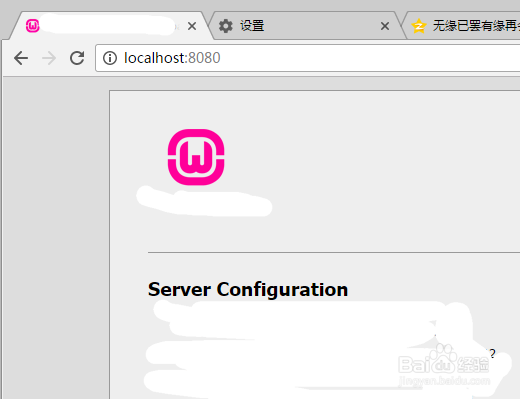Click the Server Configuration heading

tap(248, 289)
